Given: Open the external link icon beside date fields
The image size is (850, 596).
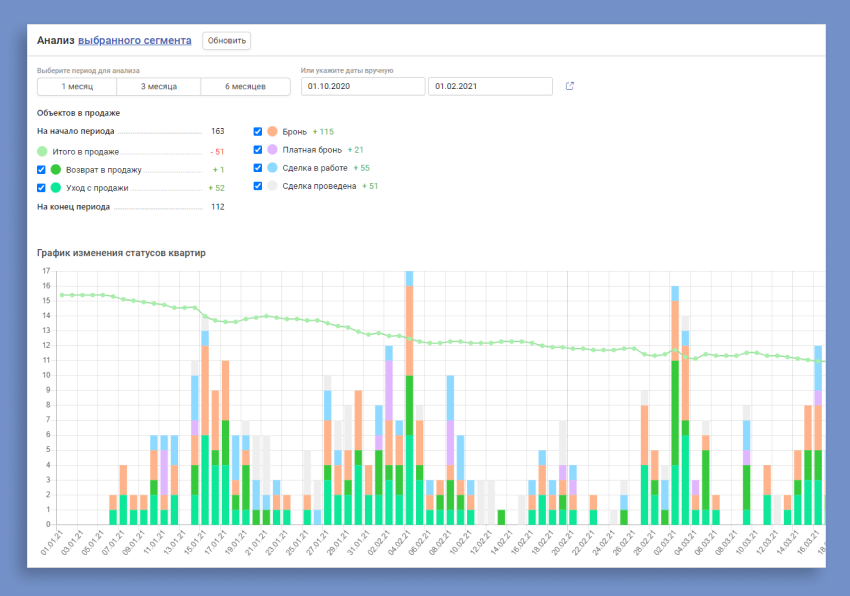Looking at the screenshot, I should point(570,86).
